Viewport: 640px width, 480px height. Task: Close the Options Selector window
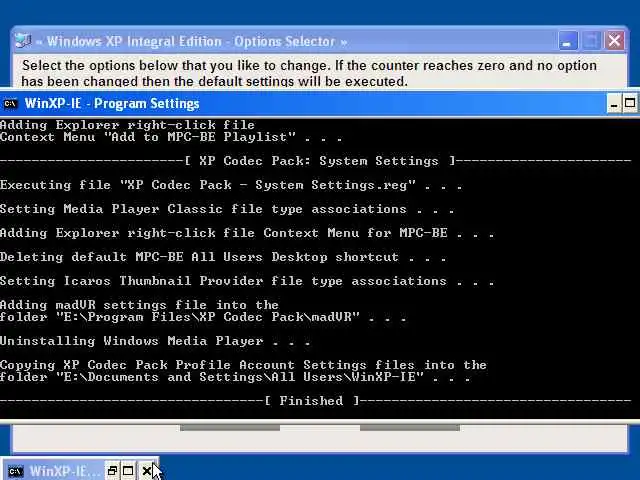point(614,41)
